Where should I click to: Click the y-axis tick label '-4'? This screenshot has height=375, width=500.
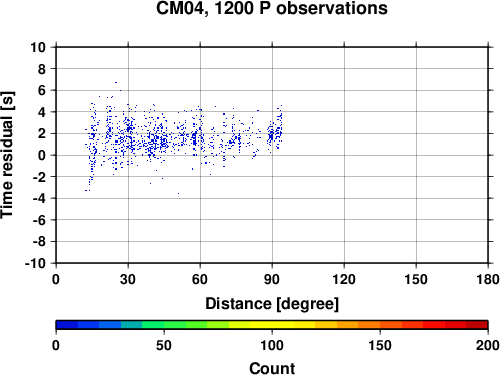tap(39, 198)
